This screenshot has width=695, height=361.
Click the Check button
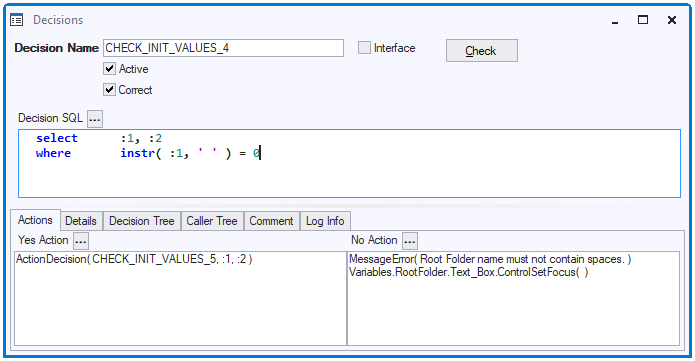[x=481, y=51]
